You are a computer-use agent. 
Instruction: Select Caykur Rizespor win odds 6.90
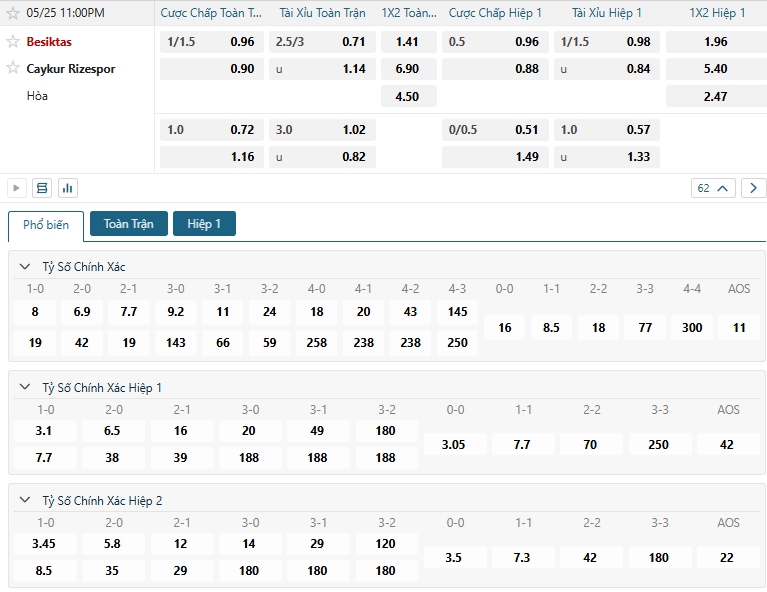(407, 69)
